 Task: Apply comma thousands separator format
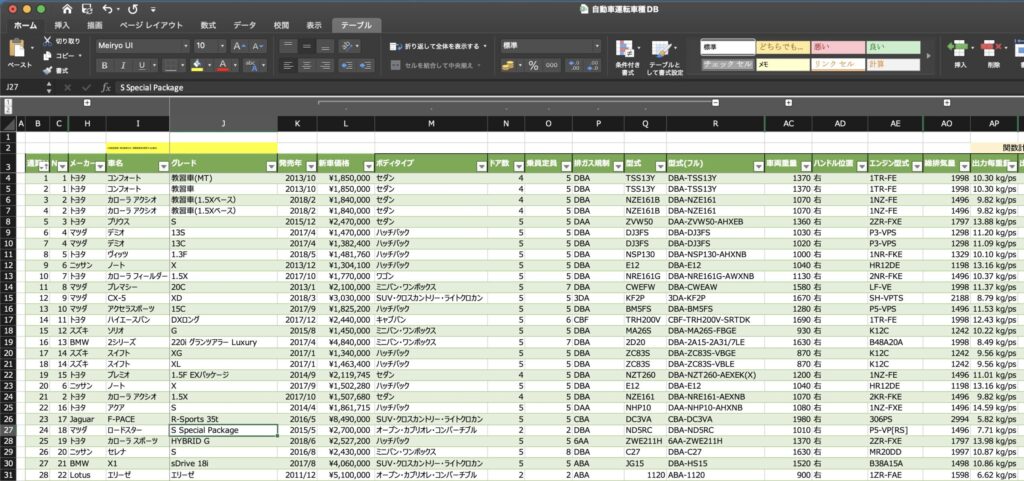(552, 65)
